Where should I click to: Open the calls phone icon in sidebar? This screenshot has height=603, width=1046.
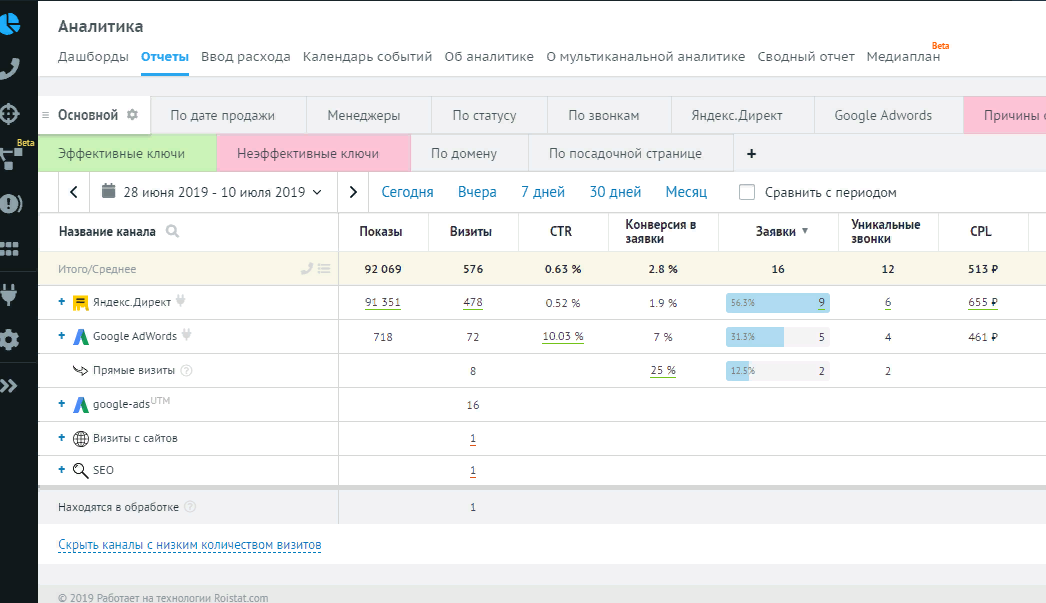(10, 68)
